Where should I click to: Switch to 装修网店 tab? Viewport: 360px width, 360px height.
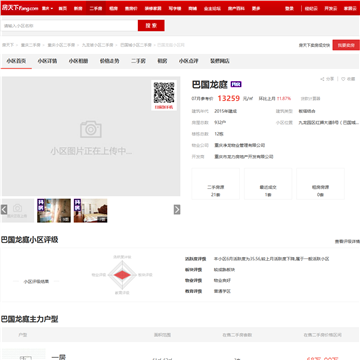220,61
